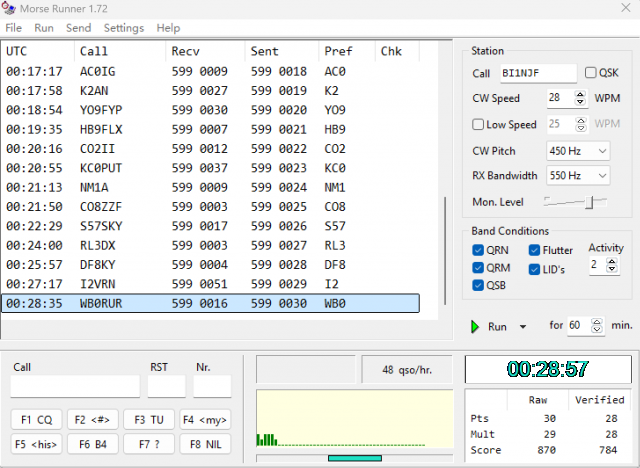
Task: Click the Morse Runner app icon in title bar
Action: click(x=8, y=8)
